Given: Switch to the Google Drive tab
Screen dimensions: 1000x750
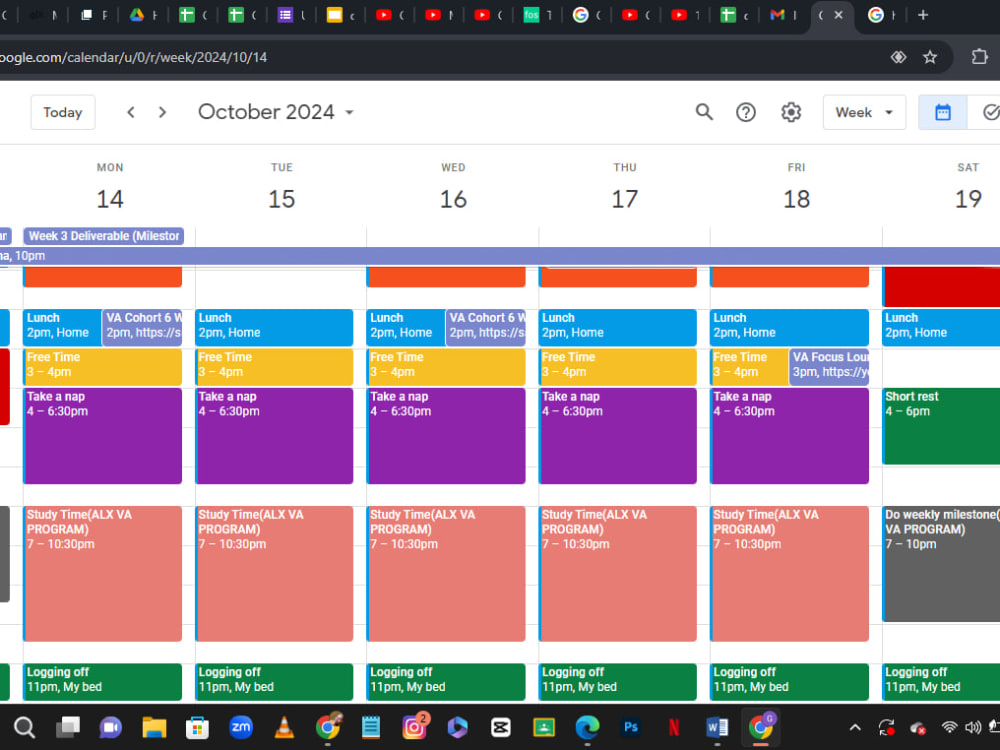Looking at the screenshot, I should 136,15.
